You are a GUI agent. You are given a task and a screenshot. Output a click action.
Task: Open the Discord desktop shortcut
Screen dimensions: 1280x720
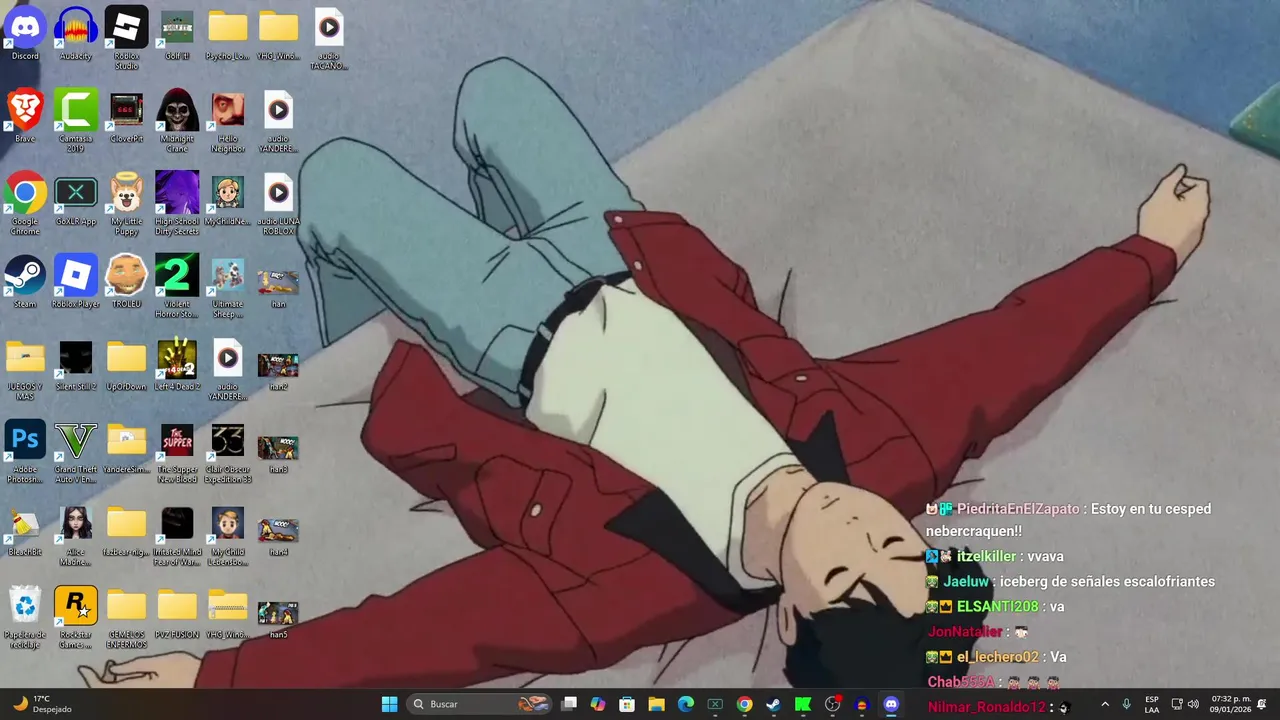tap(25, 33)
